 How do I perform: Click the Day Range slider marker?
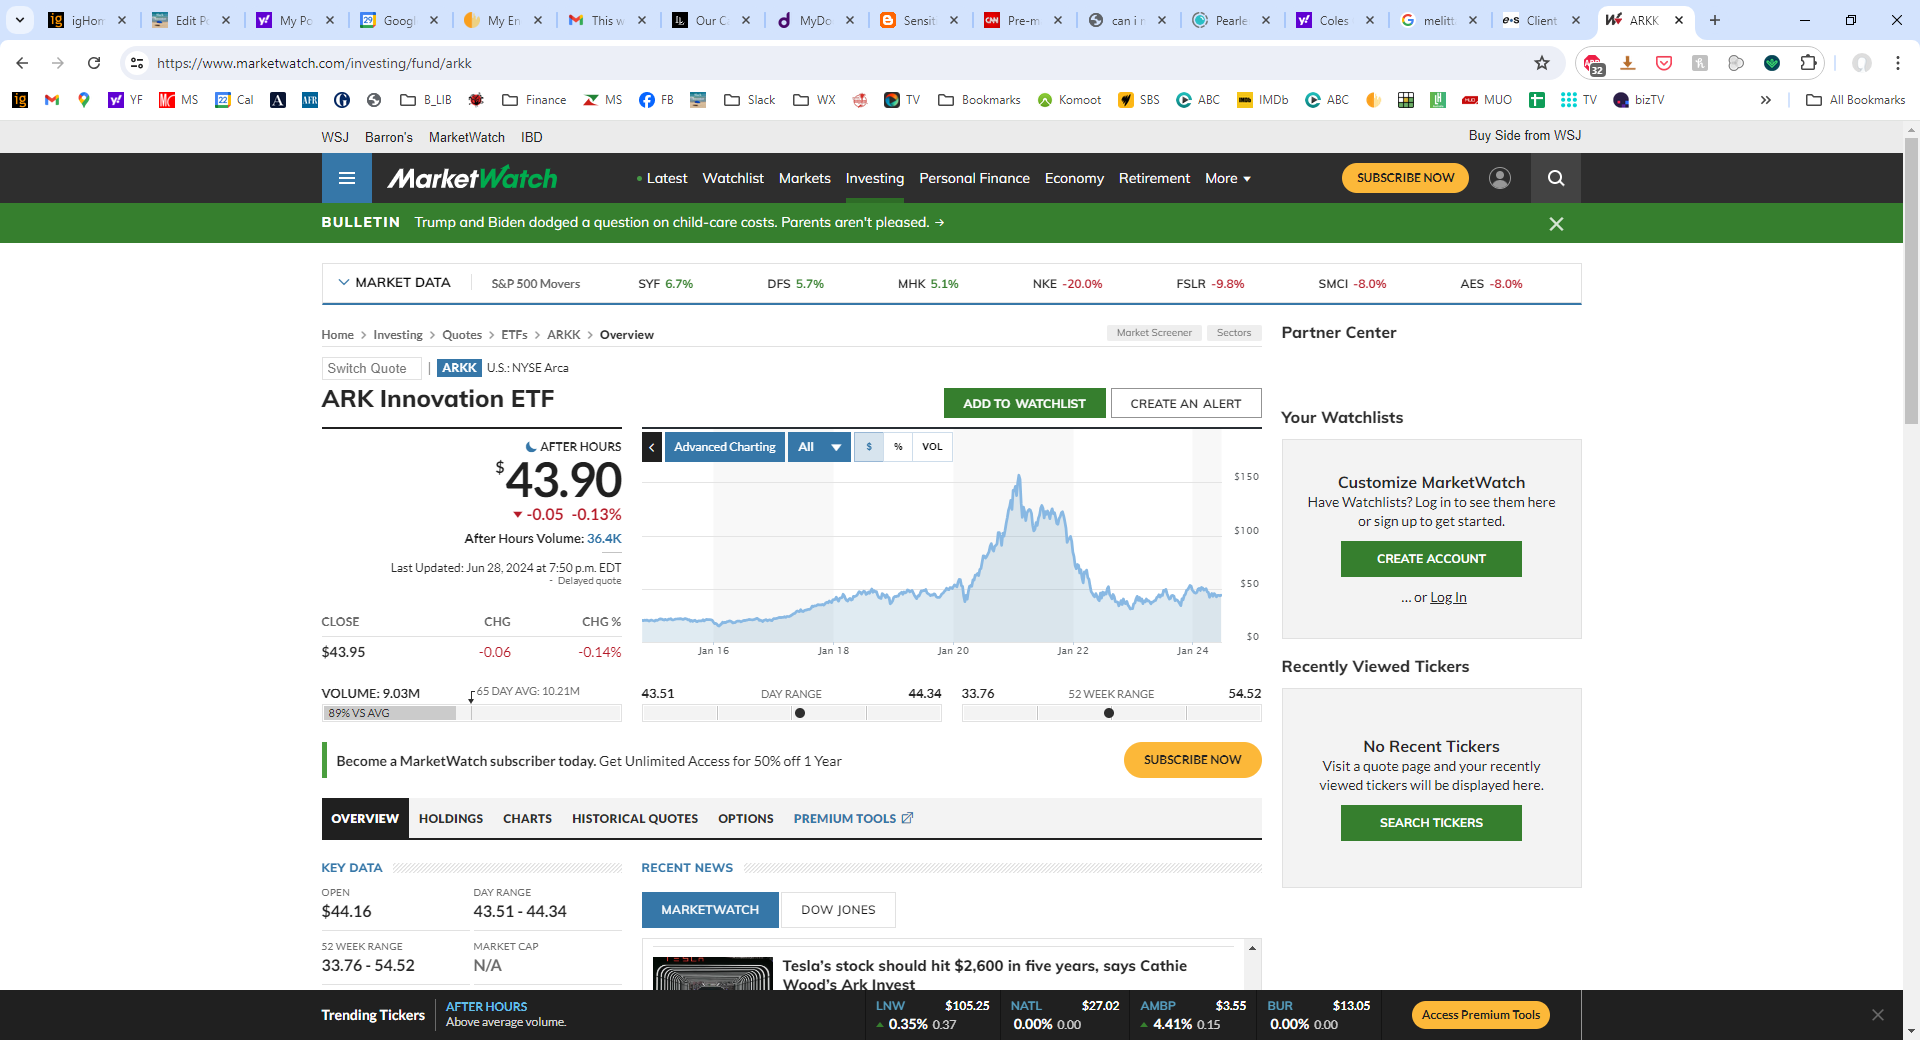point(799,713)
